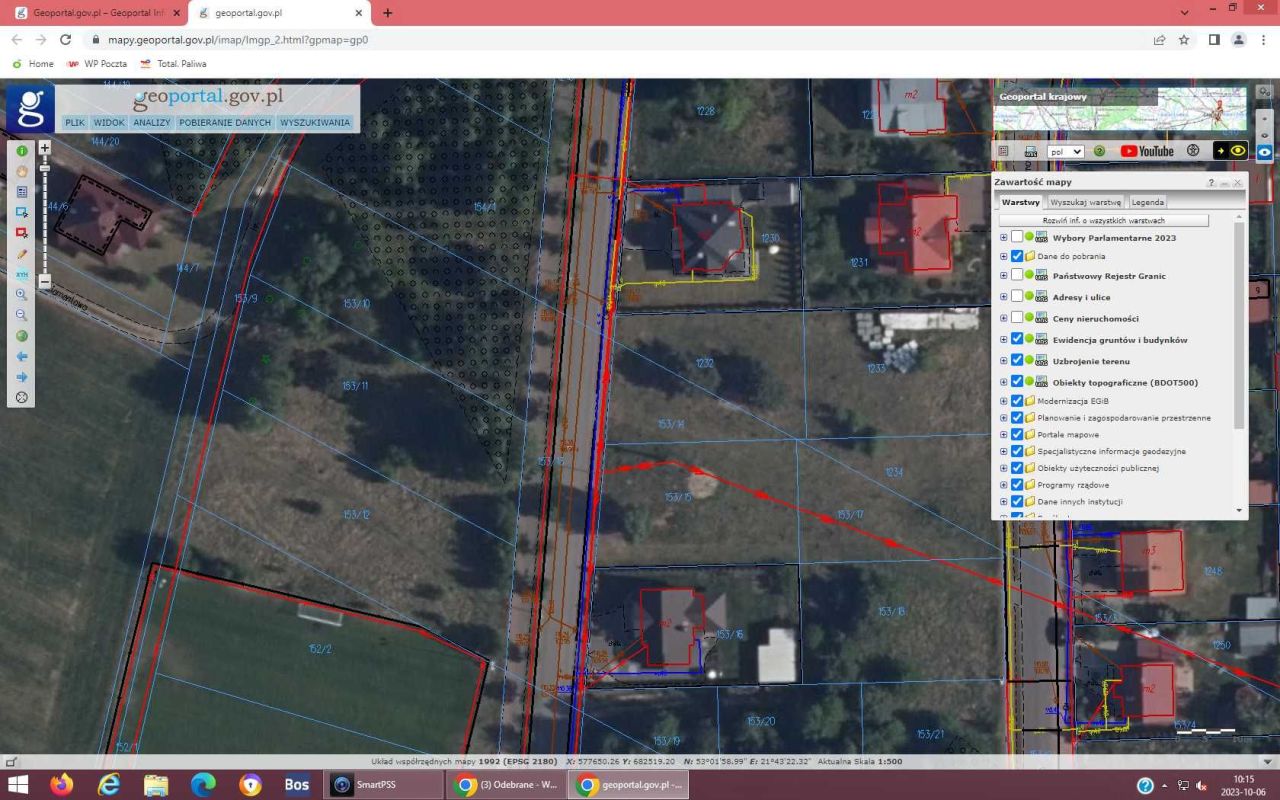This screenshot has width=1280, height=800.
Task: Open the WYSZUKIWANIA menu
Action: [315, 122]
